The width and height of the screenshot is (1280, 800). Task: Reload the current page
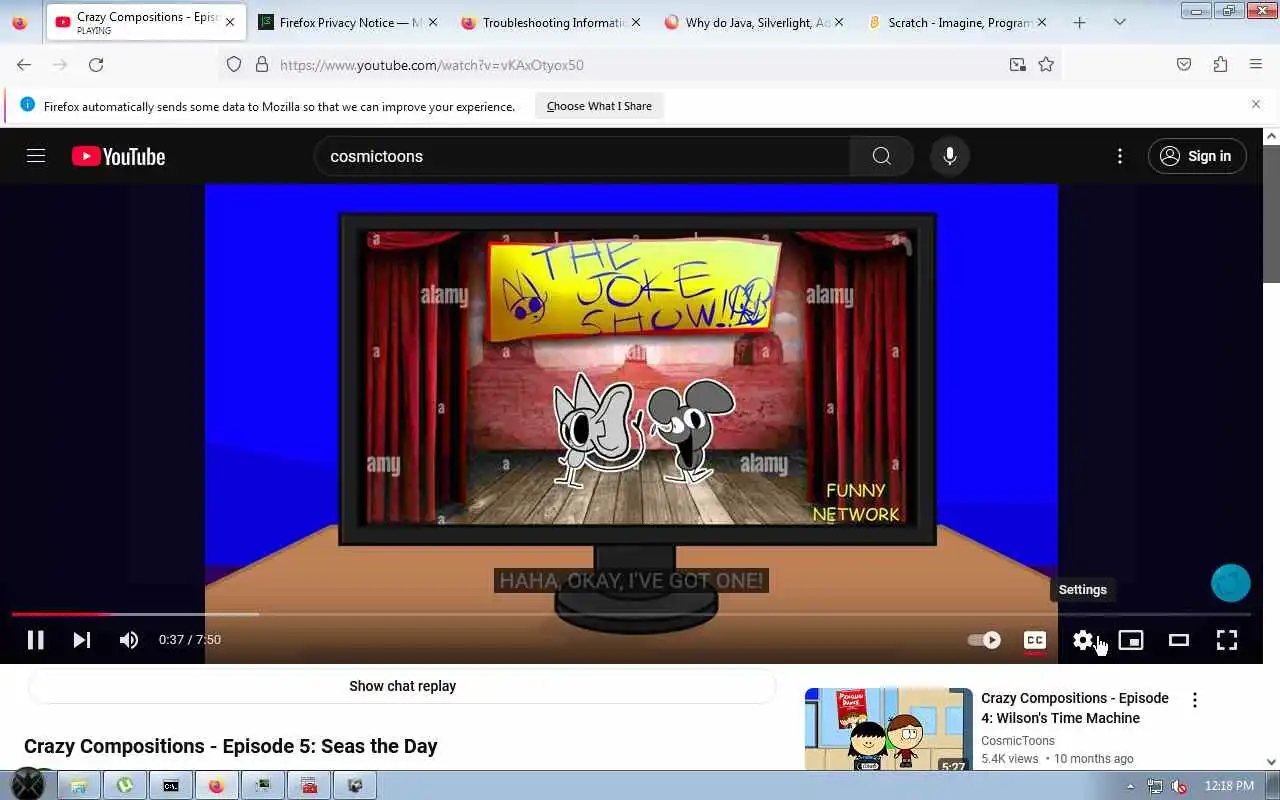96,64
